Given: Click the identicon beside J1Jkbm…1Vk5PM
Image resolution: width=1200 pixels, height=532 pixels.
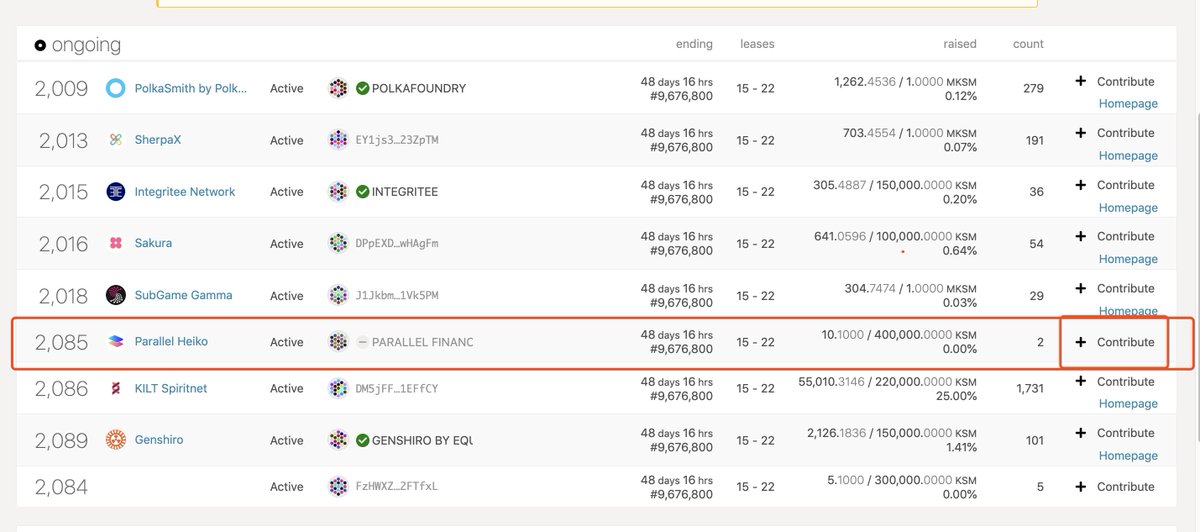Looking at the screenshot, I should point(339,295).
